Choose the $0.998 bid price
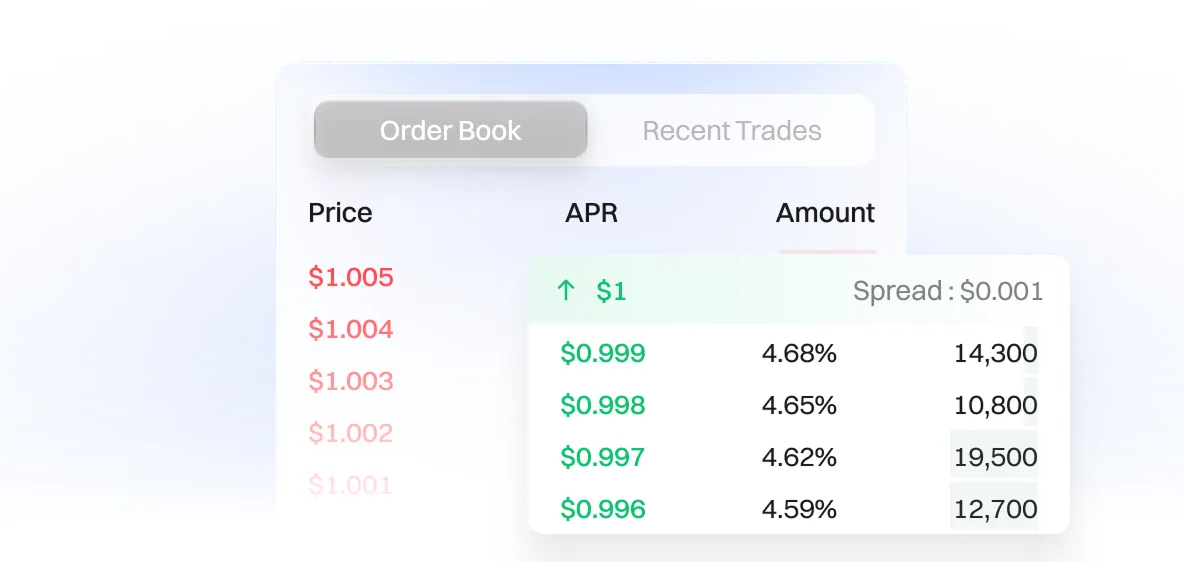 coord(603,405)
